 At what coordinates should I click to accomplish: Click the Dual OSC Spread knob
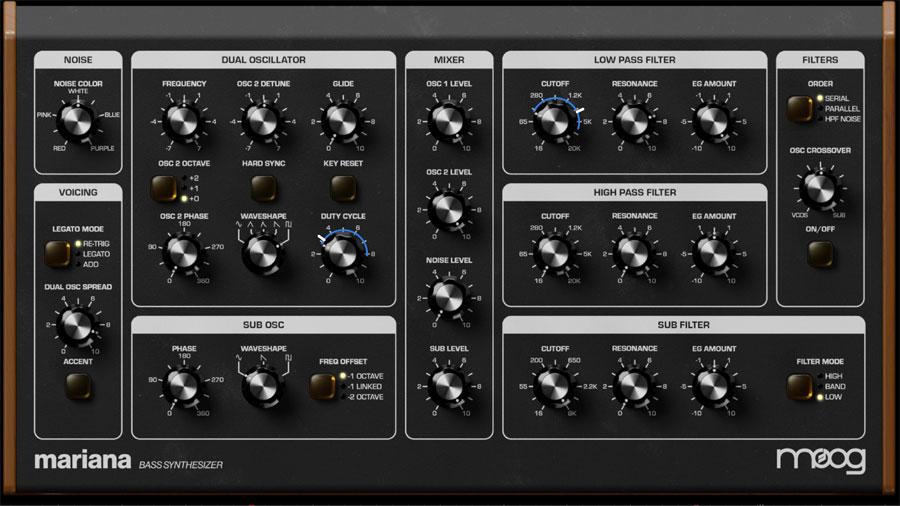(x=77, y=325)
